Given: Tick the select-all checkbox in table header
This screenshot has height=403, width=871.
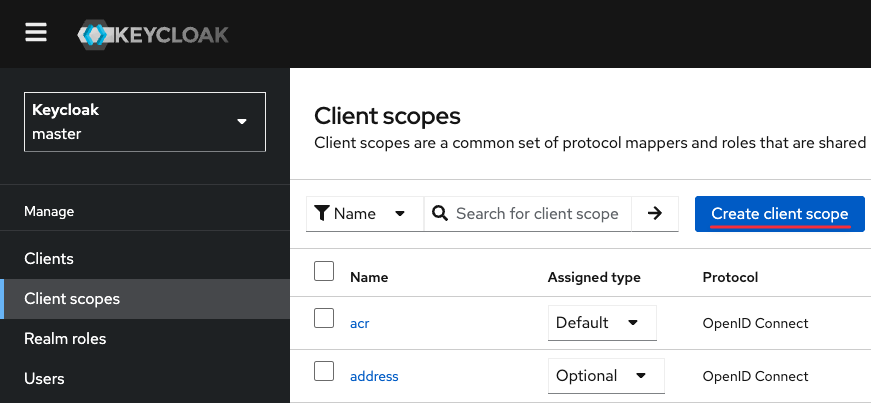Looking at the screenshot, I should (324, 271).
